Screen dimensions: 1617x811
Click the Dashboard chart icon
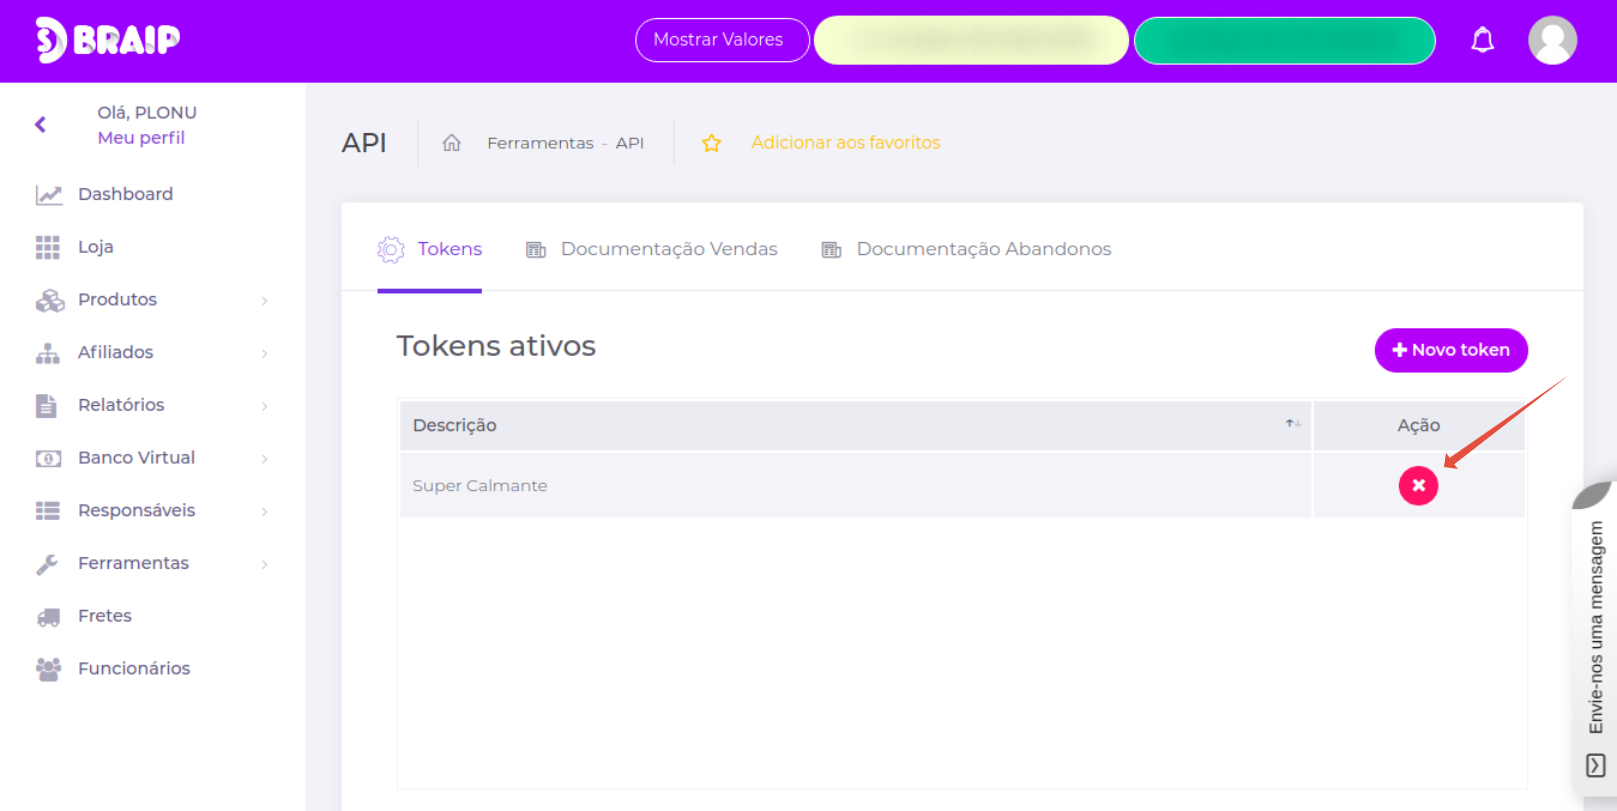pos(49,195)
